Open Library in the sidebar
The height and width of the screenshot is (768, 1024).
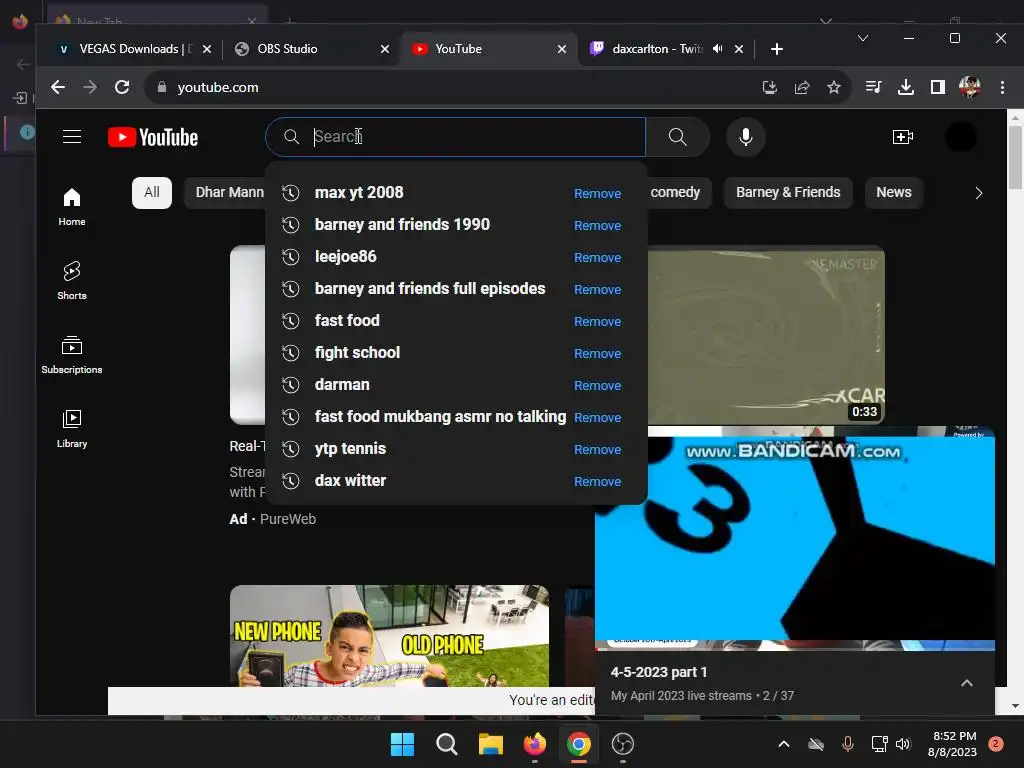pos(72,428)
